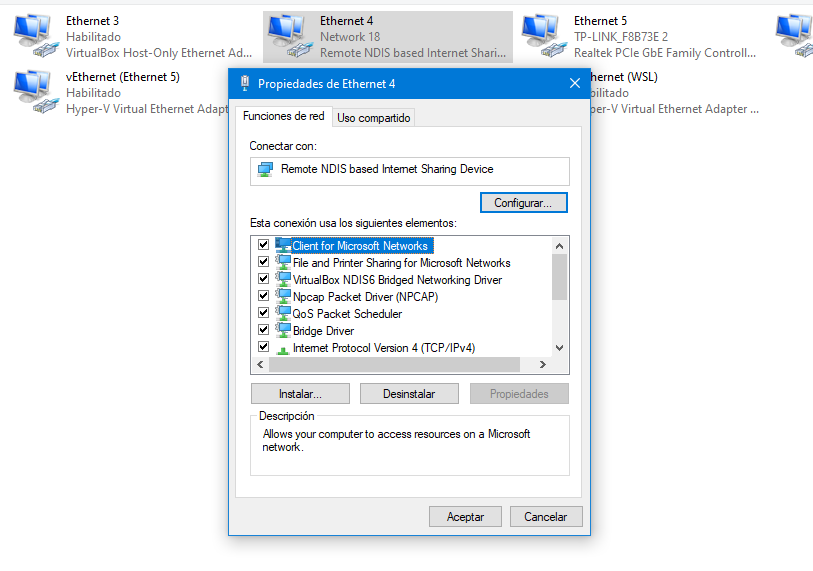The image size is (813, 571).
Task: Click the partly hidden vEthernet (WSL) name
Action: point(624,77)
